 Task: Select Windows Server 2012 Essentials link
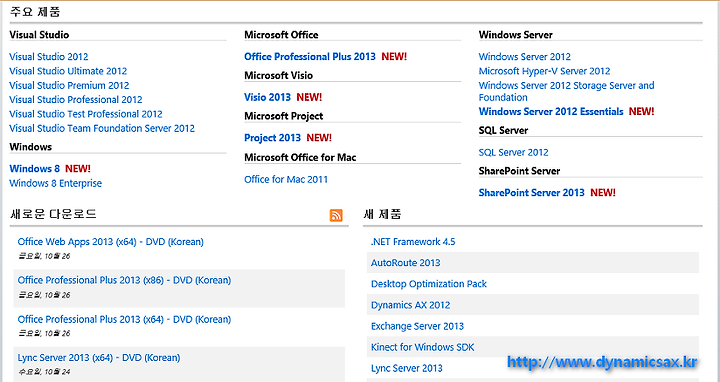pyautogui.click(x=551, y=112)
